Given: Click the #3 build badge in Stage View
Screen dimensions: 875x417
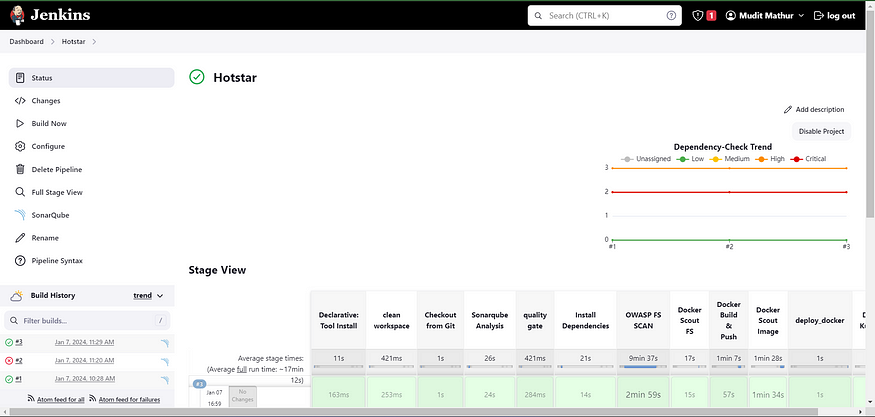Looking at the screenshot, I should [x=200, y=384].
